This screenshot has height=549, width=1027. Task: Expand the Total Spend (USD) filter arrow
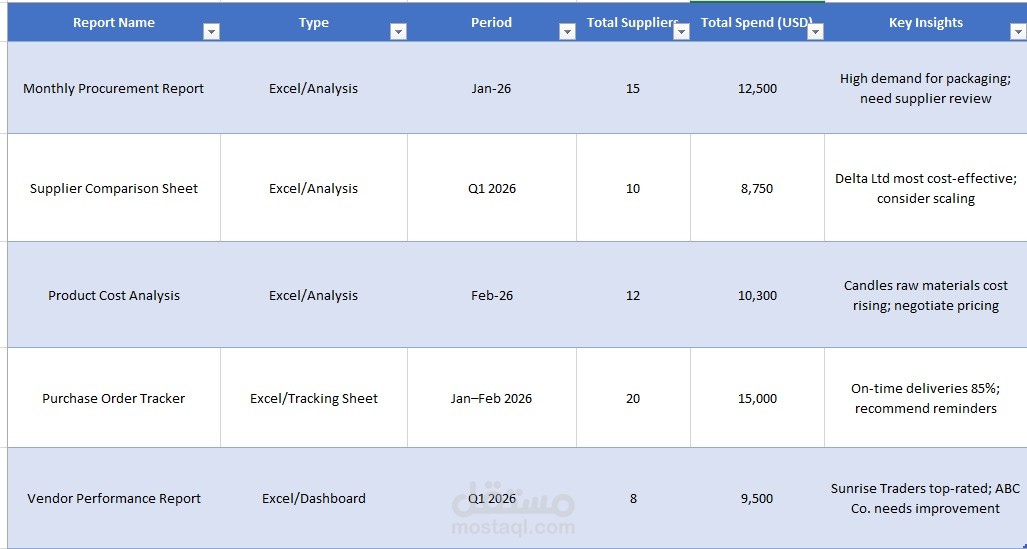[x=815, y=32]
